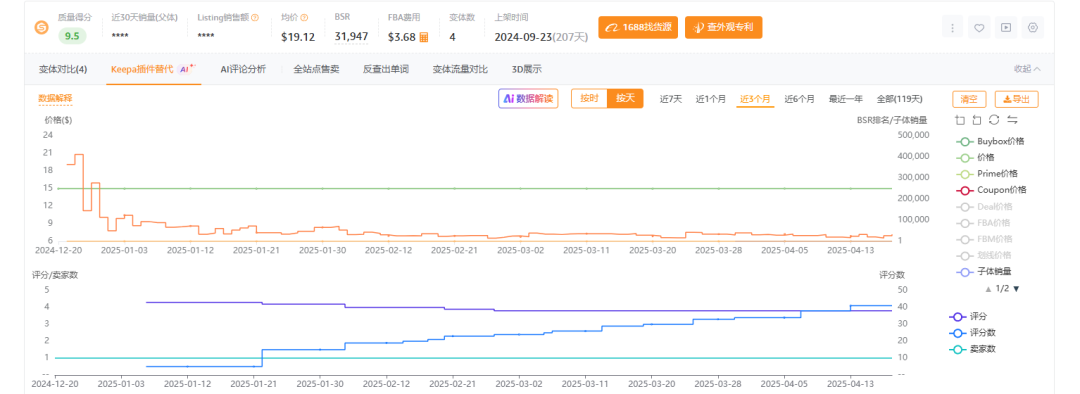Open the video play icon
Image resolution: width=1080 pixels, height=394 pixels.
[x=1006, y=28]
